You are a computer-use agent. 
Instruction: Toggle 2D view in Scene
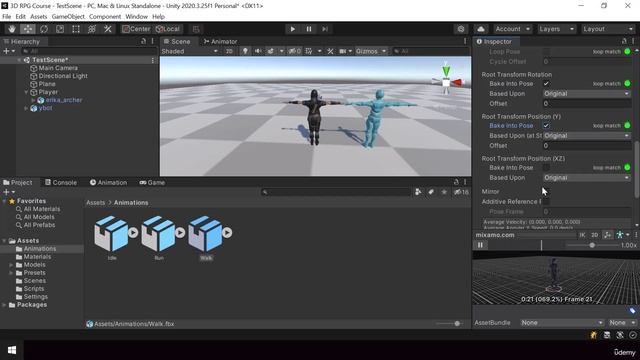229,51
